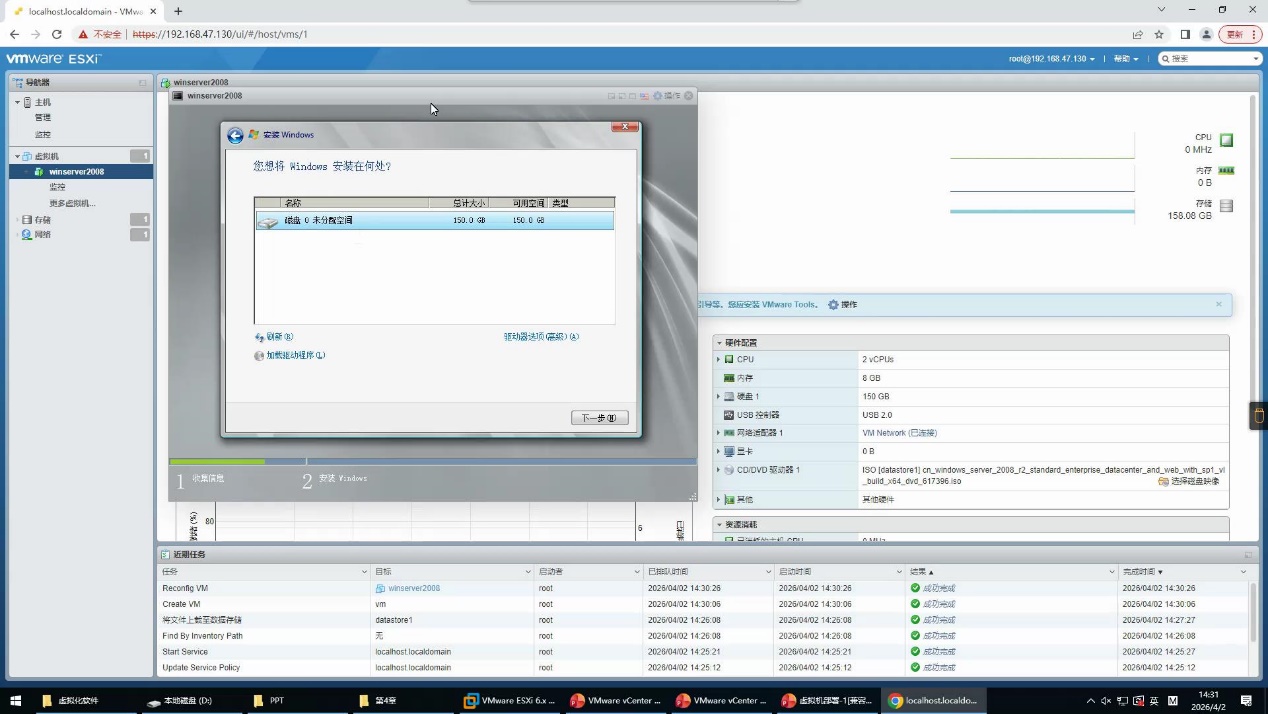Click the Networking (网络) icon in navigator
Viewport: 1268px width, 714px height.
pyautogui.click(x=28, y=235)
